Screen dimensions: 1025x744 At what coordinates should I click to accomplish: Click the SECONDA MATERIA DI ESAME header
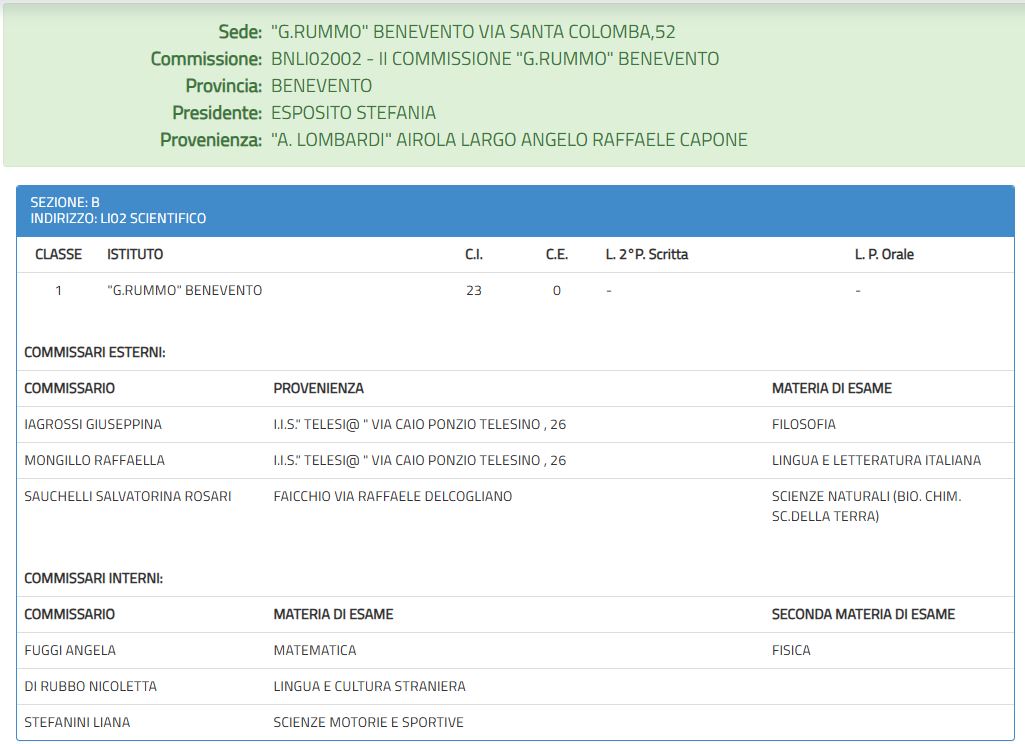click(863, 615)
